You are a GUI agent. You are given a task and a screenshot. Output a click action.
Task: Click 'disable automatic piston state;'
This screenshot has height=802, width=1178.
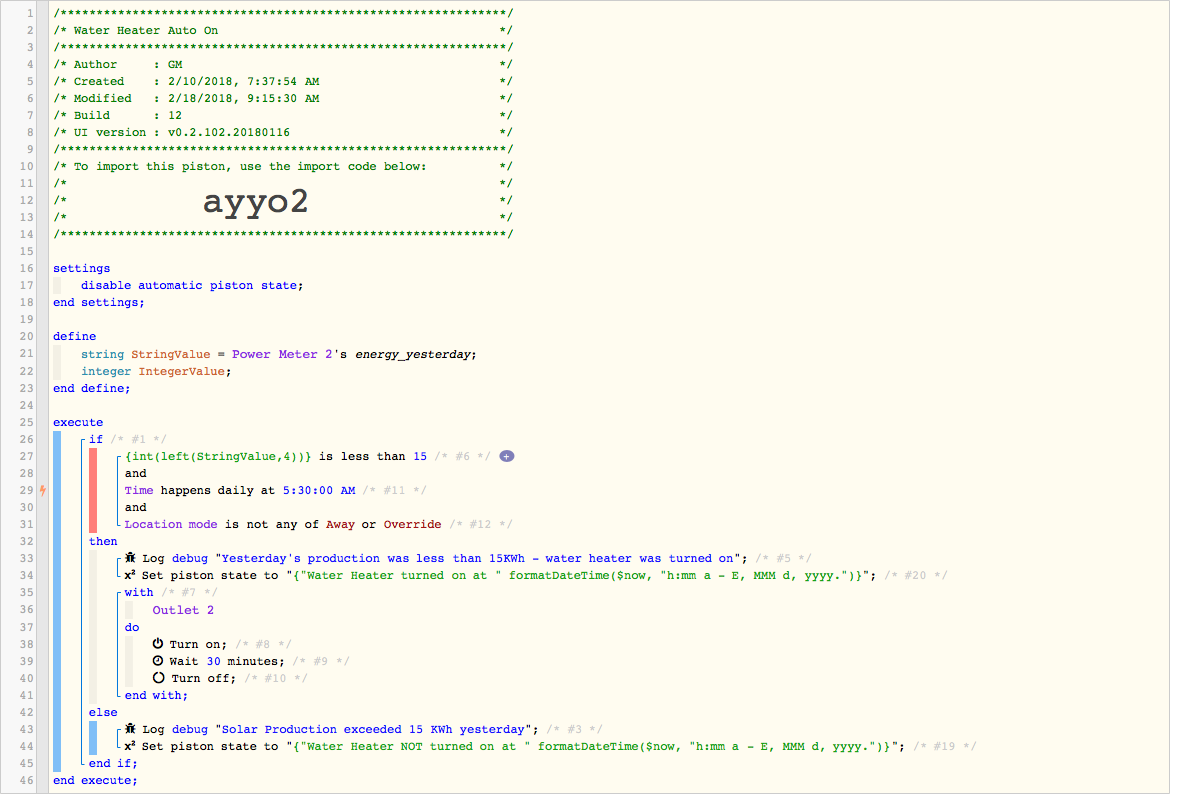192,285
